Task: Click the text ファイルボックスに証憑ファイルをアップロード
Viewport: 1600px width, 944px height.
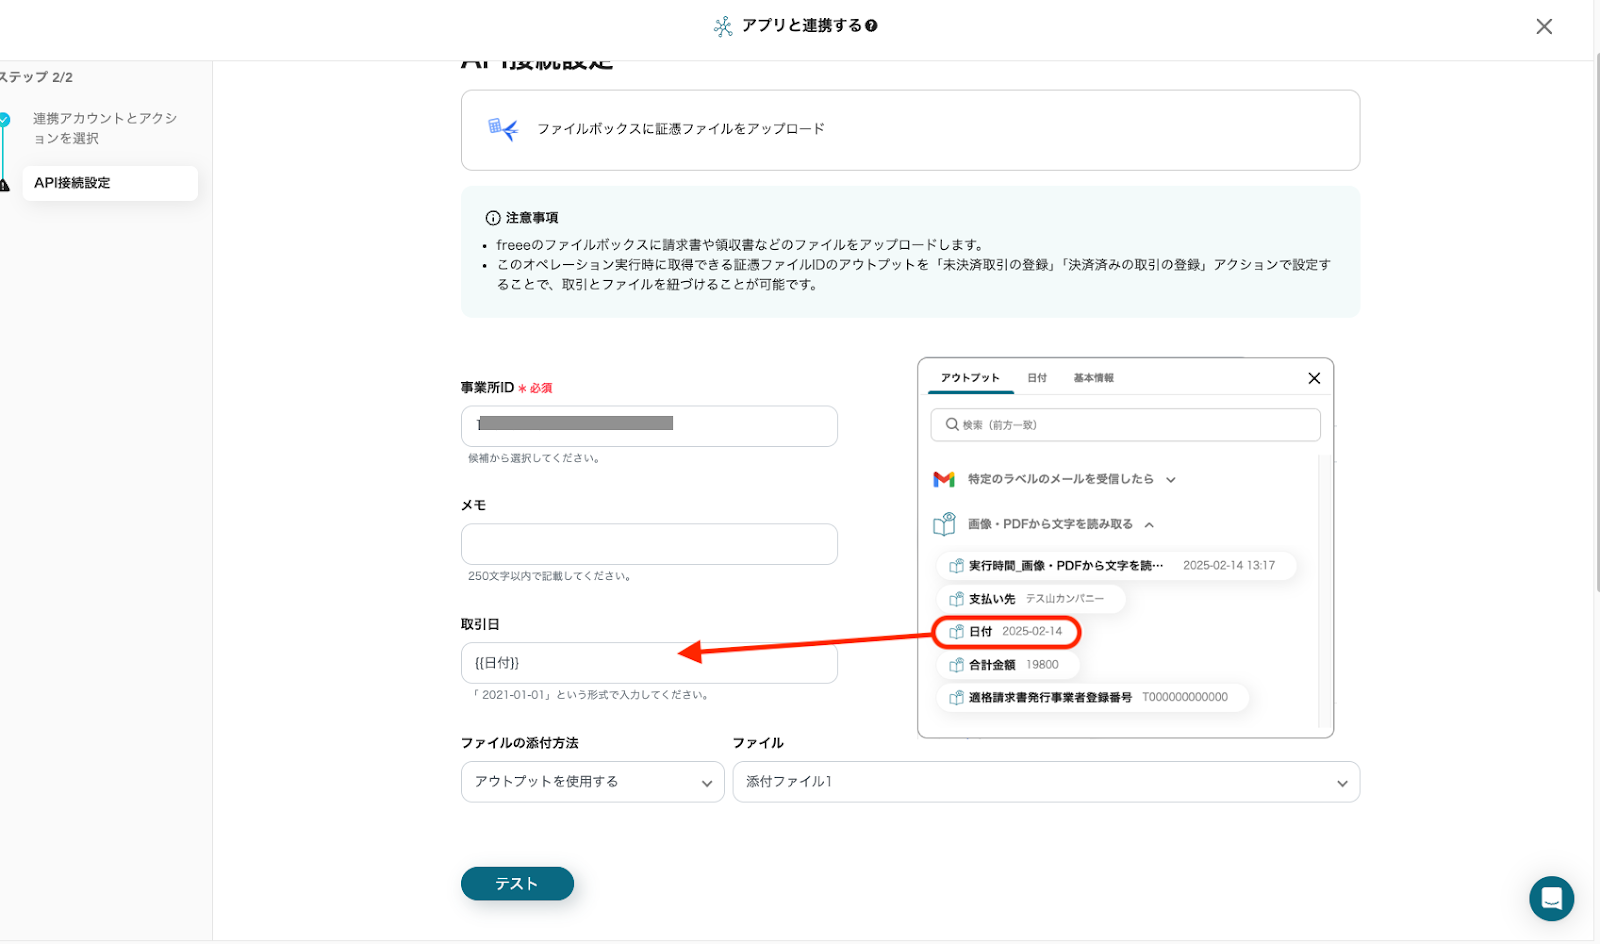Action: [681, 129]
